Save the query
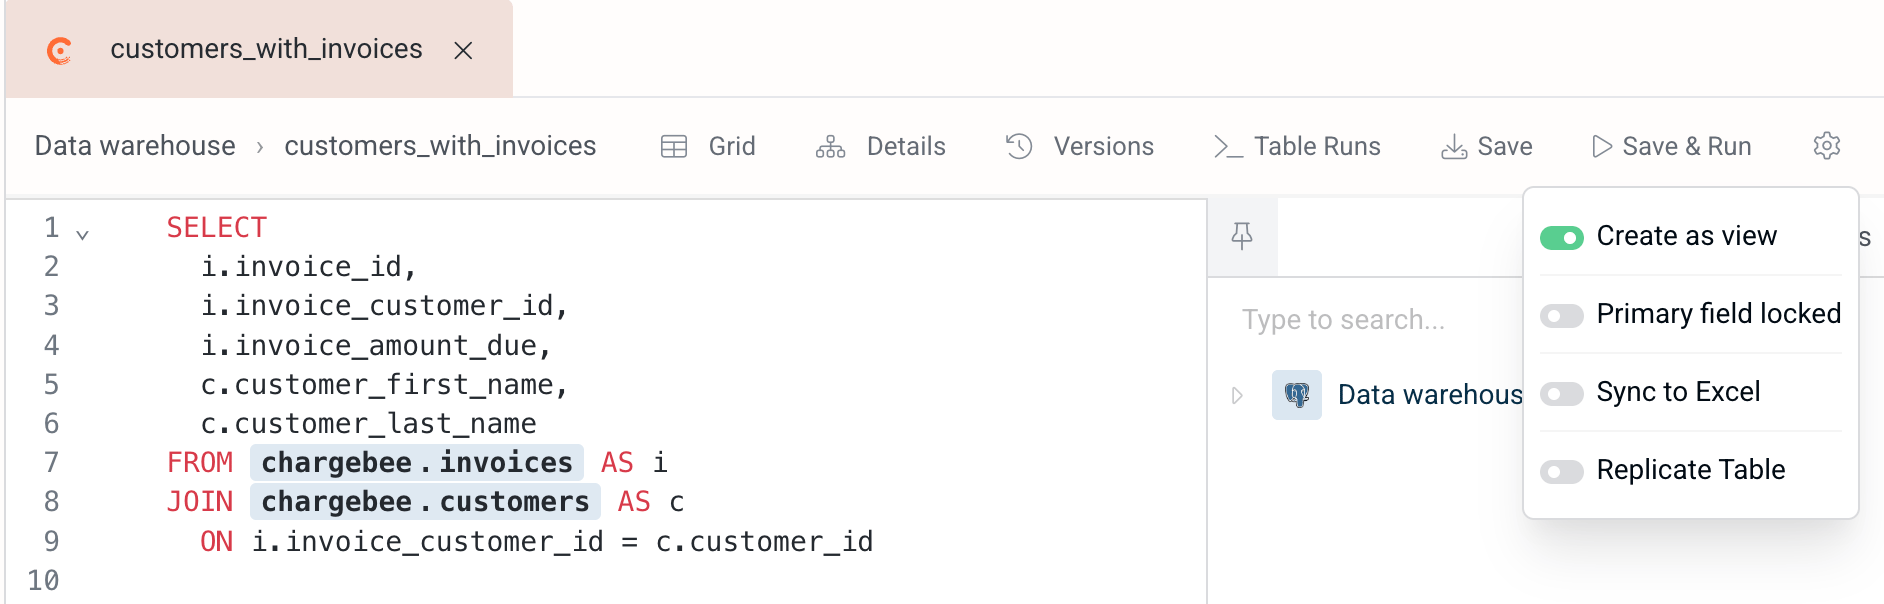This screenshot has width=1884, height=604. [1487, 147]
